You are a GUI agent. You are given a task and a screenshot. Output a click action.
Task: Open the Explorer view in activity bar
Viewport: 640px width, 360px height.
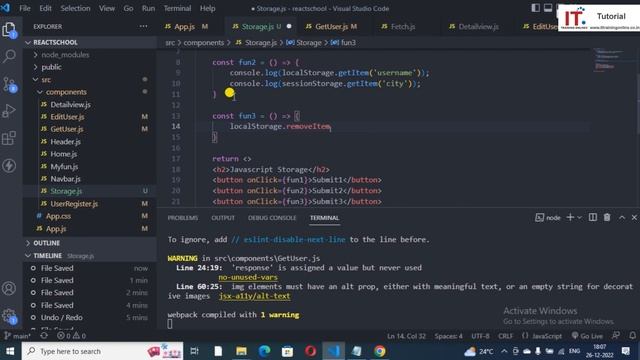tap(9, 30)
